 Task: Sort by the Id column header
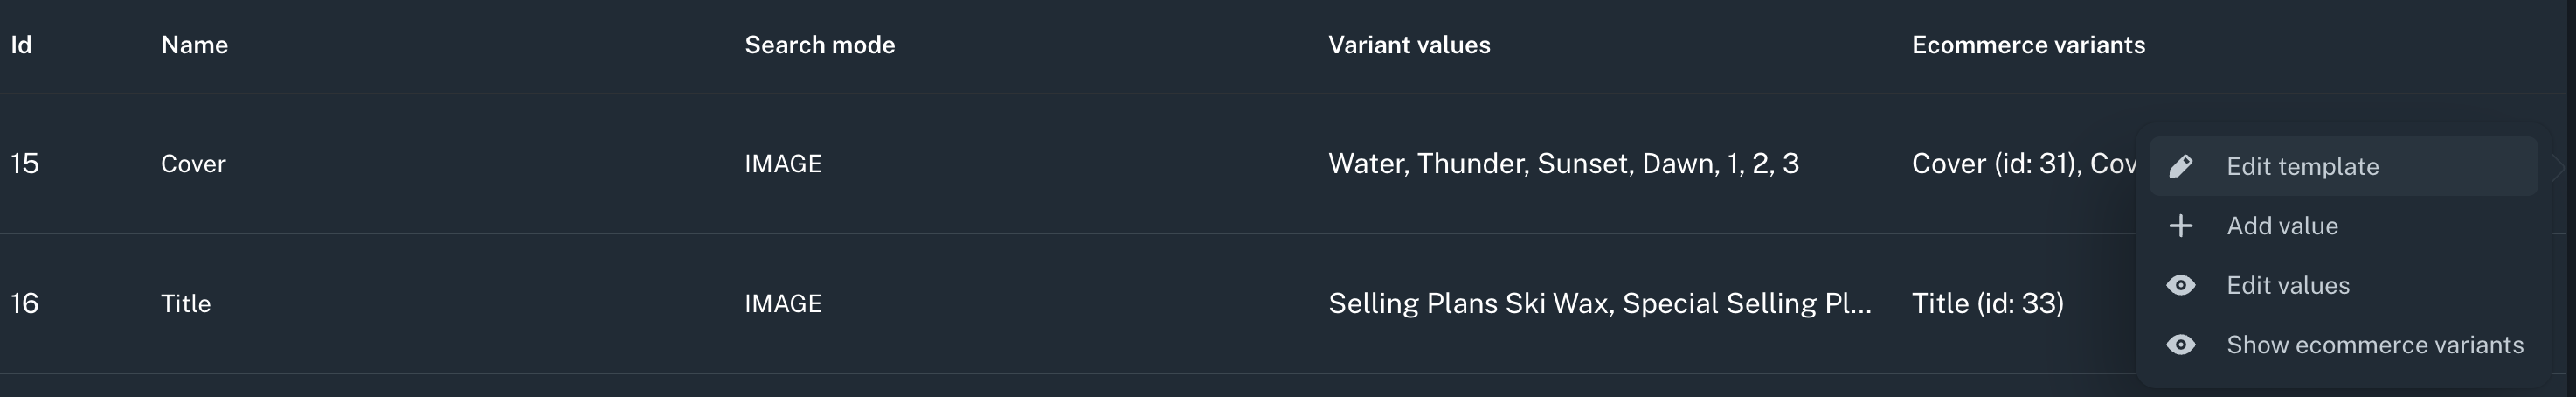click(21, 45)
